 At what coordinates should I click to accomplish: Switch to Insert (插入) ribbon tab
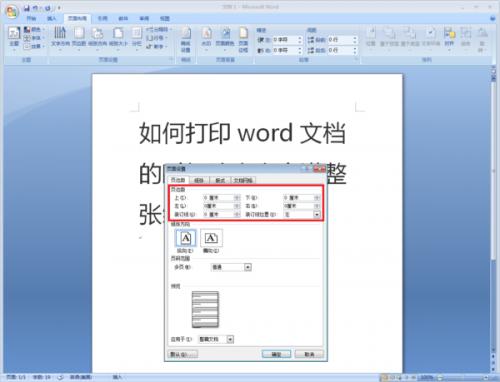pyautogui.click(x=52, y=18)
